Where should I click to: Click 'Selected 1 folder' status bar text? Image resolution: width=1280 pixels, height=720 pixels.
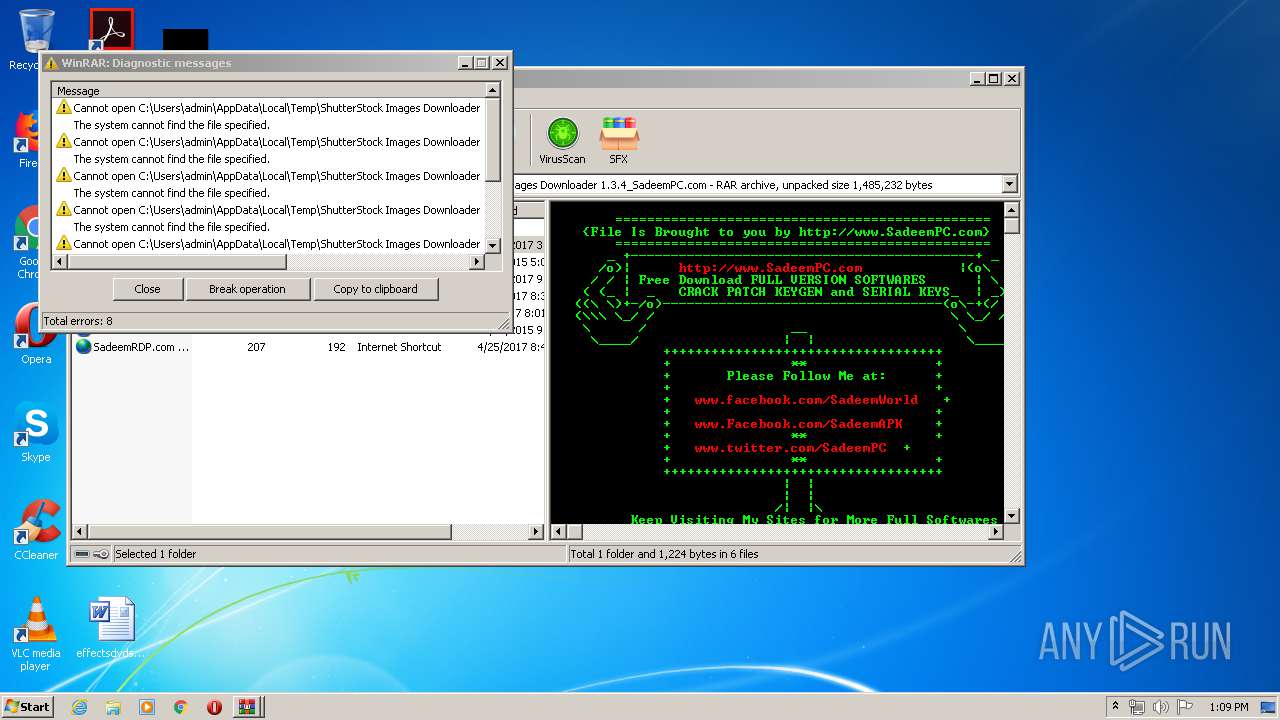point(155,554)
